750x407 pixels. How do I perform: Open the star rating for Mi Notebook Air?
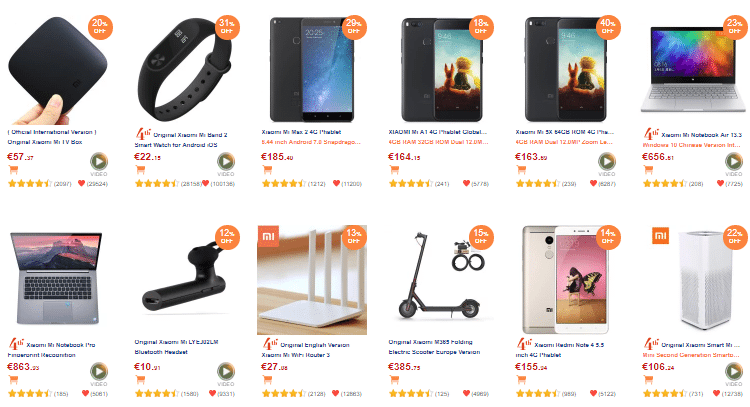pos(664,183)
